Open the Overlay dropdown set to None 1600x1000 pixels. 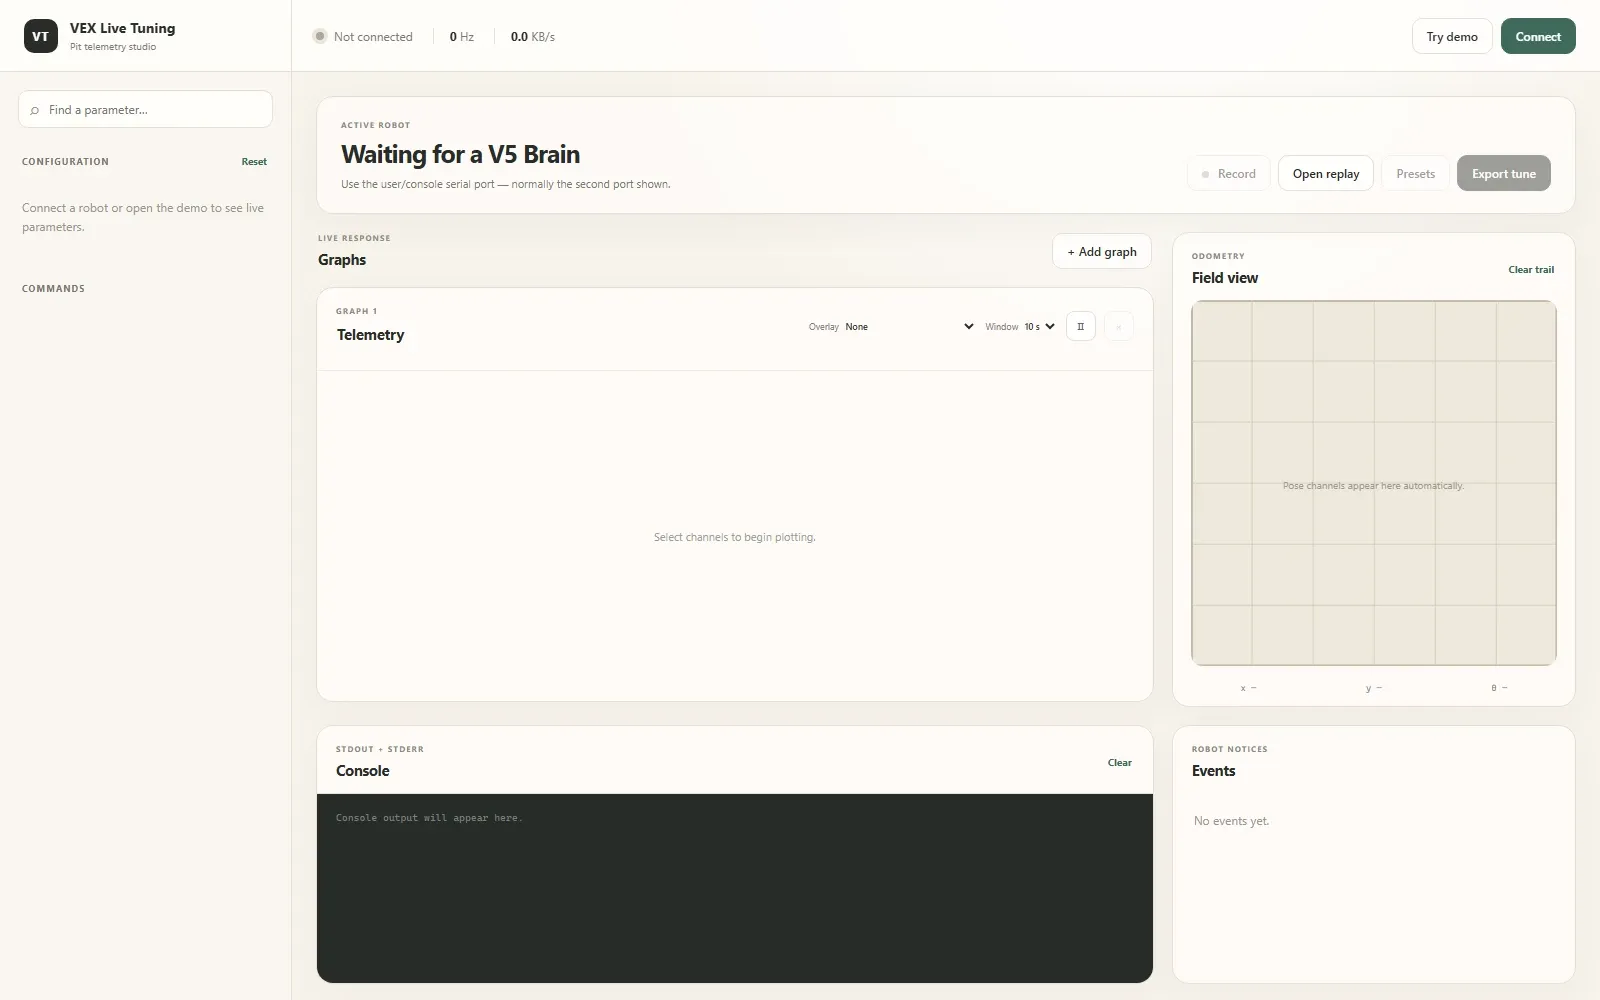[909, 326]
